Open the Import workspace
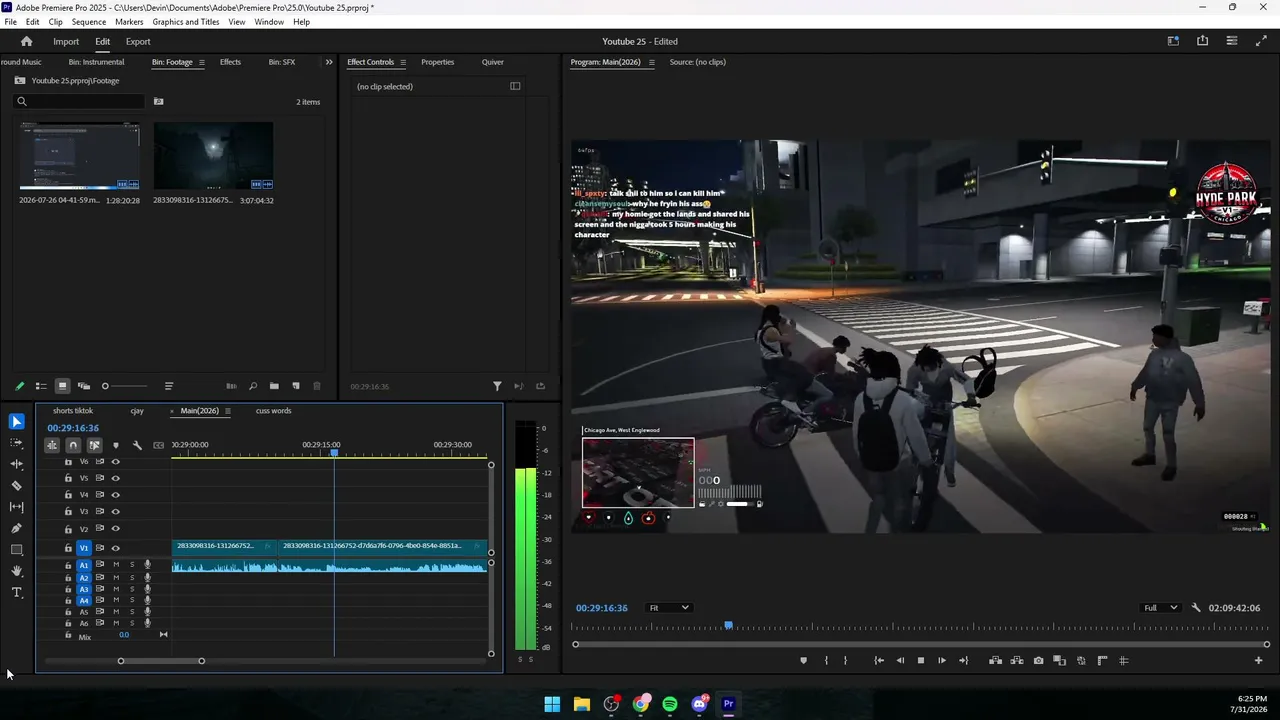 (66, 41)
